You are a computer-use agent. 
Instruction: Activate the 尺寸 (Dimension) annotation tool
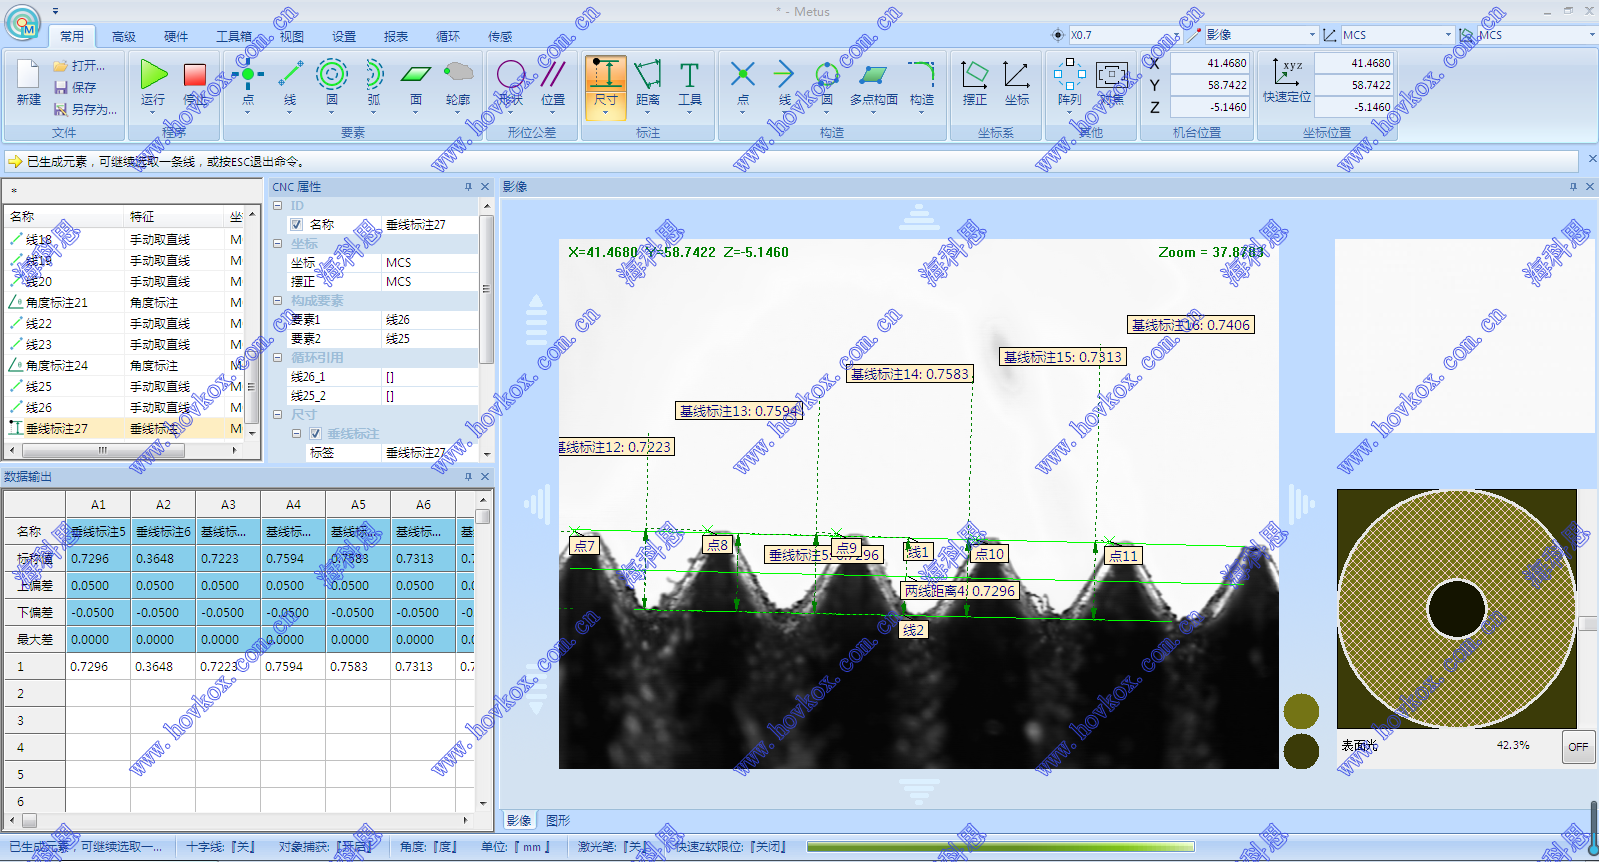[605, 76]
